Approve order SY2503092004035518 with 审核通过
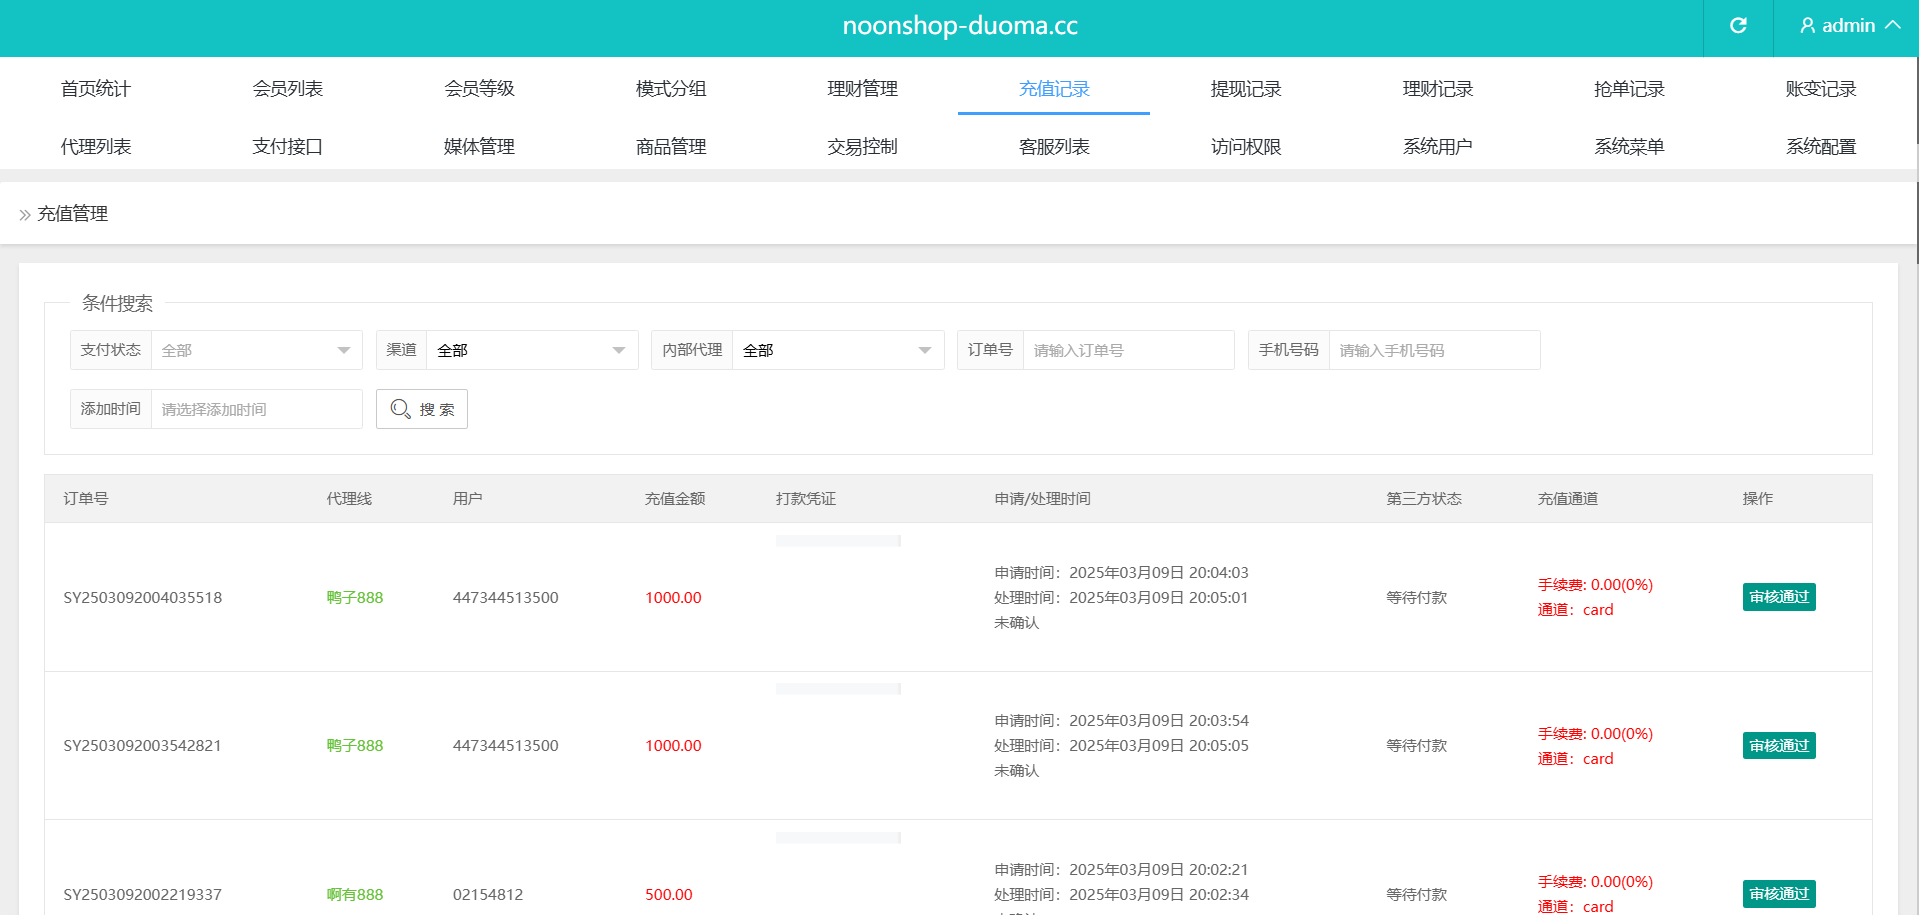1919x915 pixels. [x=1778, y=597]
